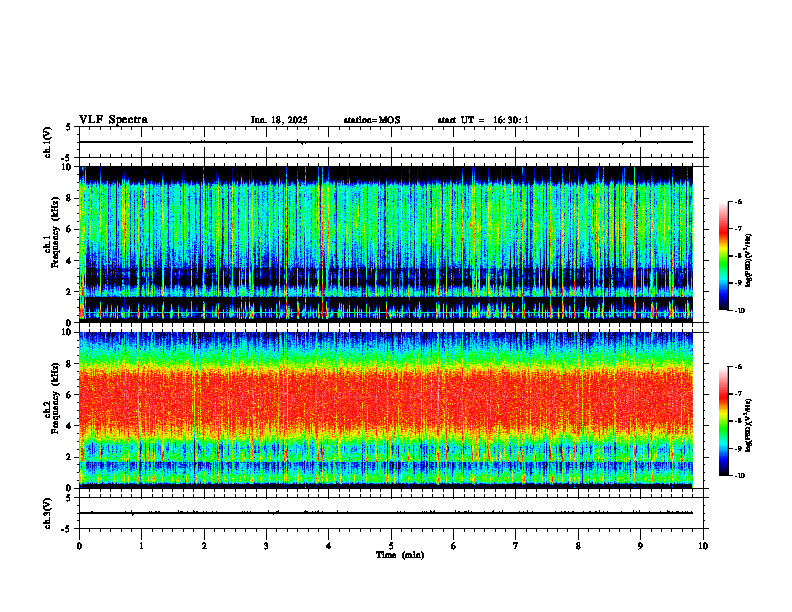Click the "Jan. 18, 2025" date text

[279, 120]
